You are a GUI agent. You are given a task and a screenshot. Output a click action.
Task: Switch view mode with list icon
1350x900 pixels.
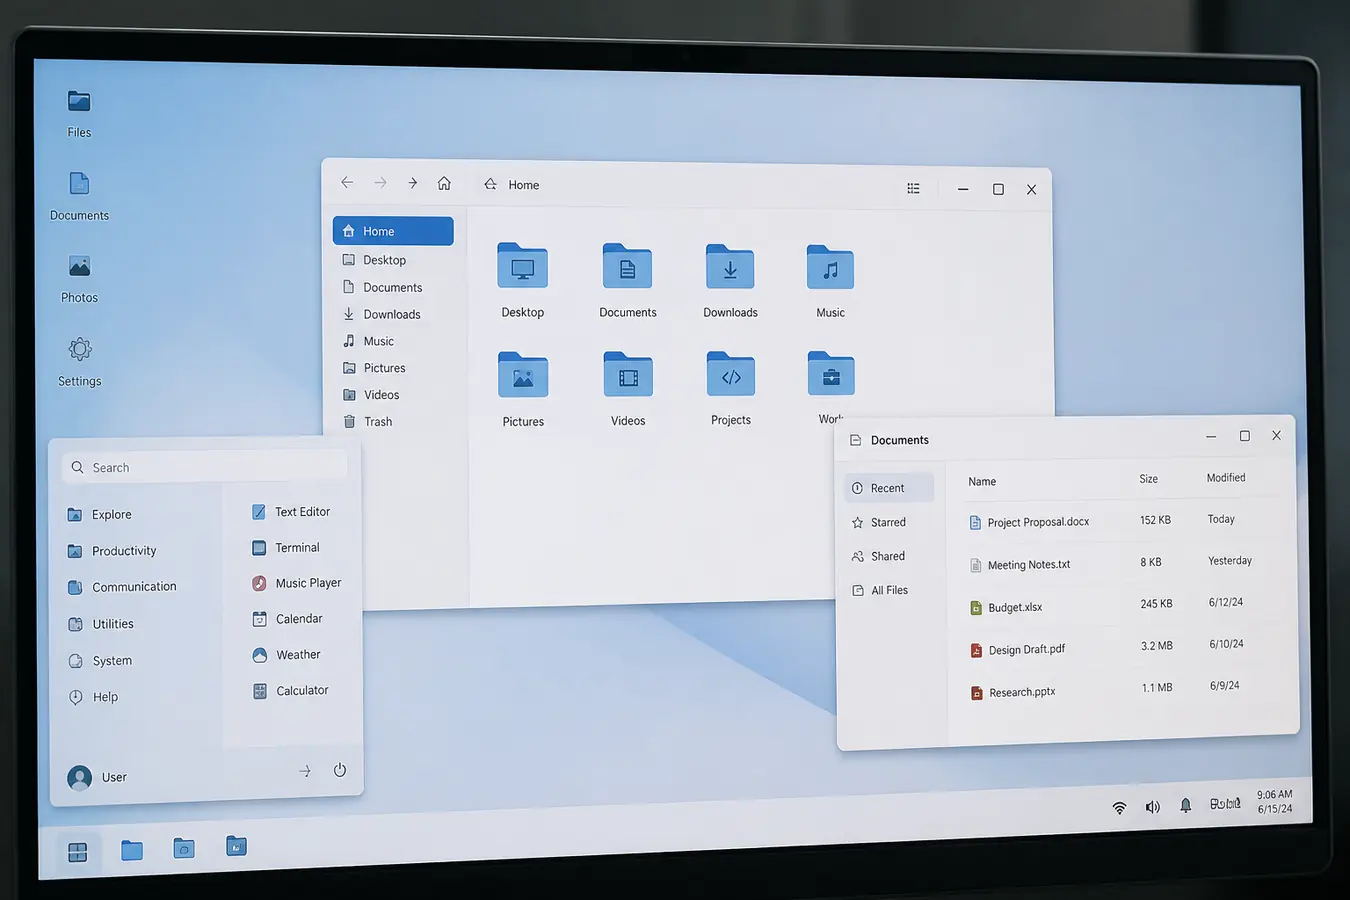(x=913, y=188)
